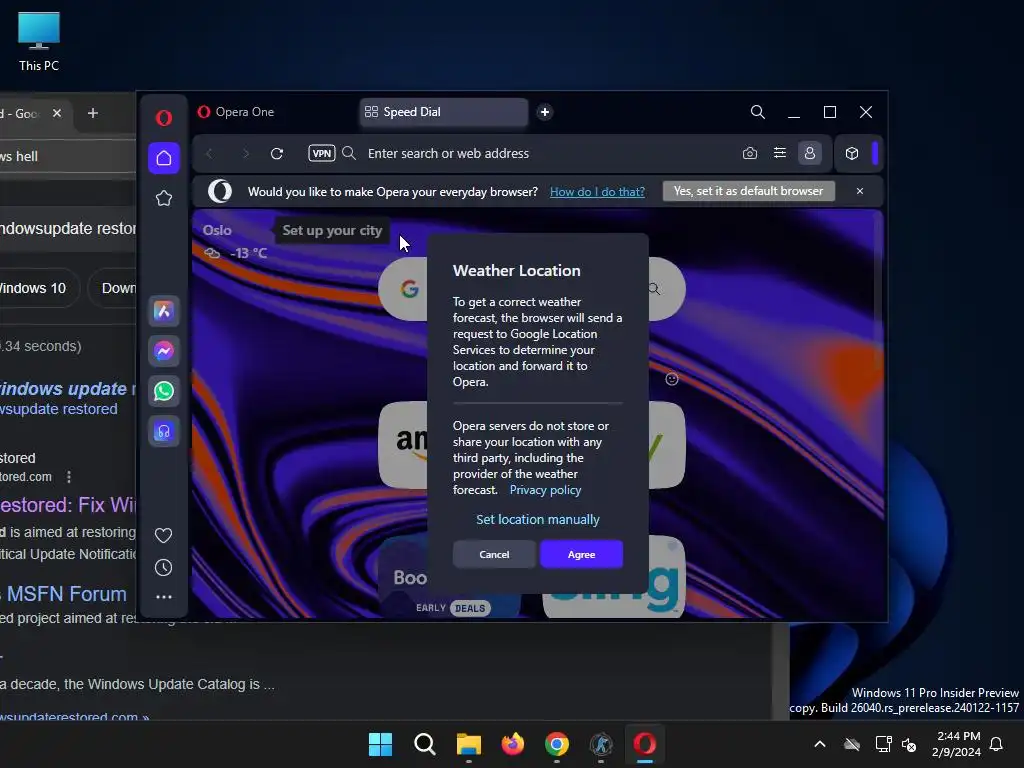
Task: Open Messenger icon in Opera sidebar
Action: pyautogui.click(x=164, y=351)
